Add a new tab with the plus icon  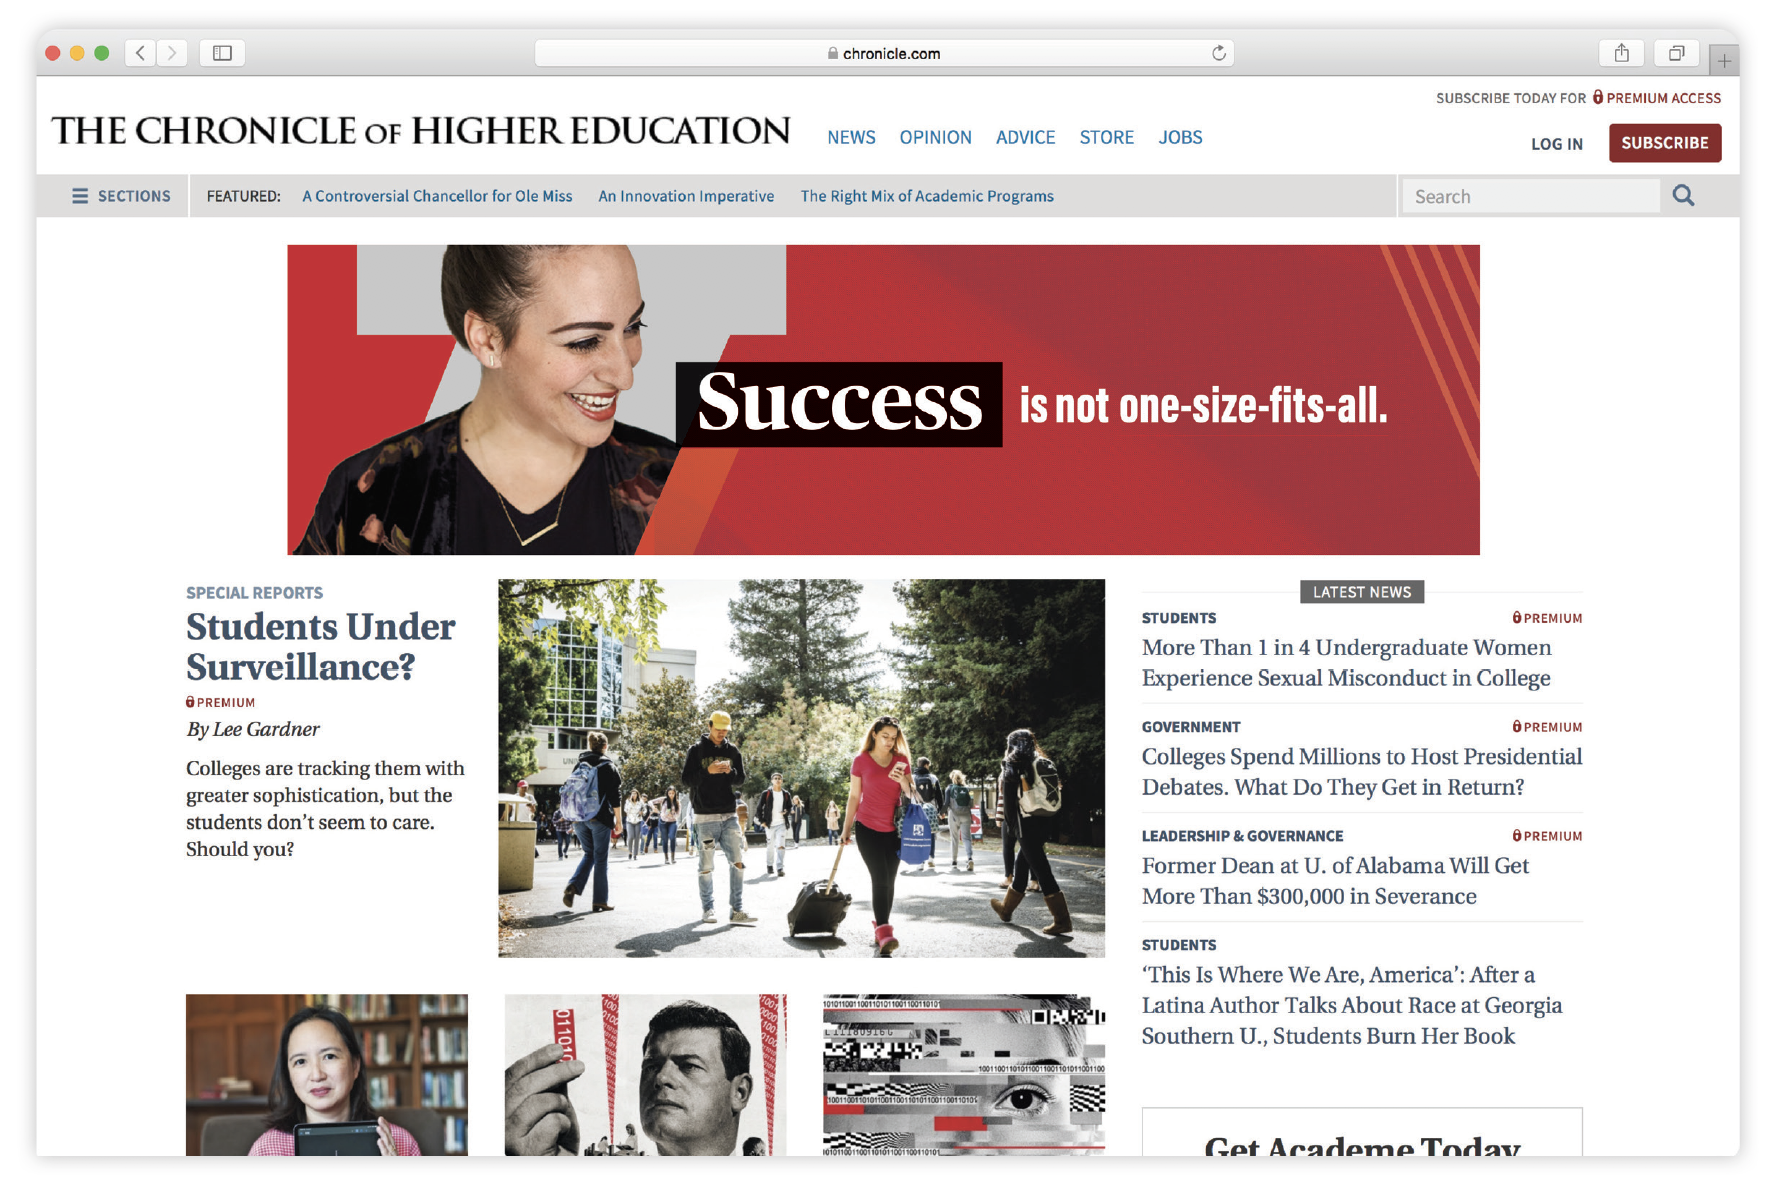click(x=1724, y=61)
